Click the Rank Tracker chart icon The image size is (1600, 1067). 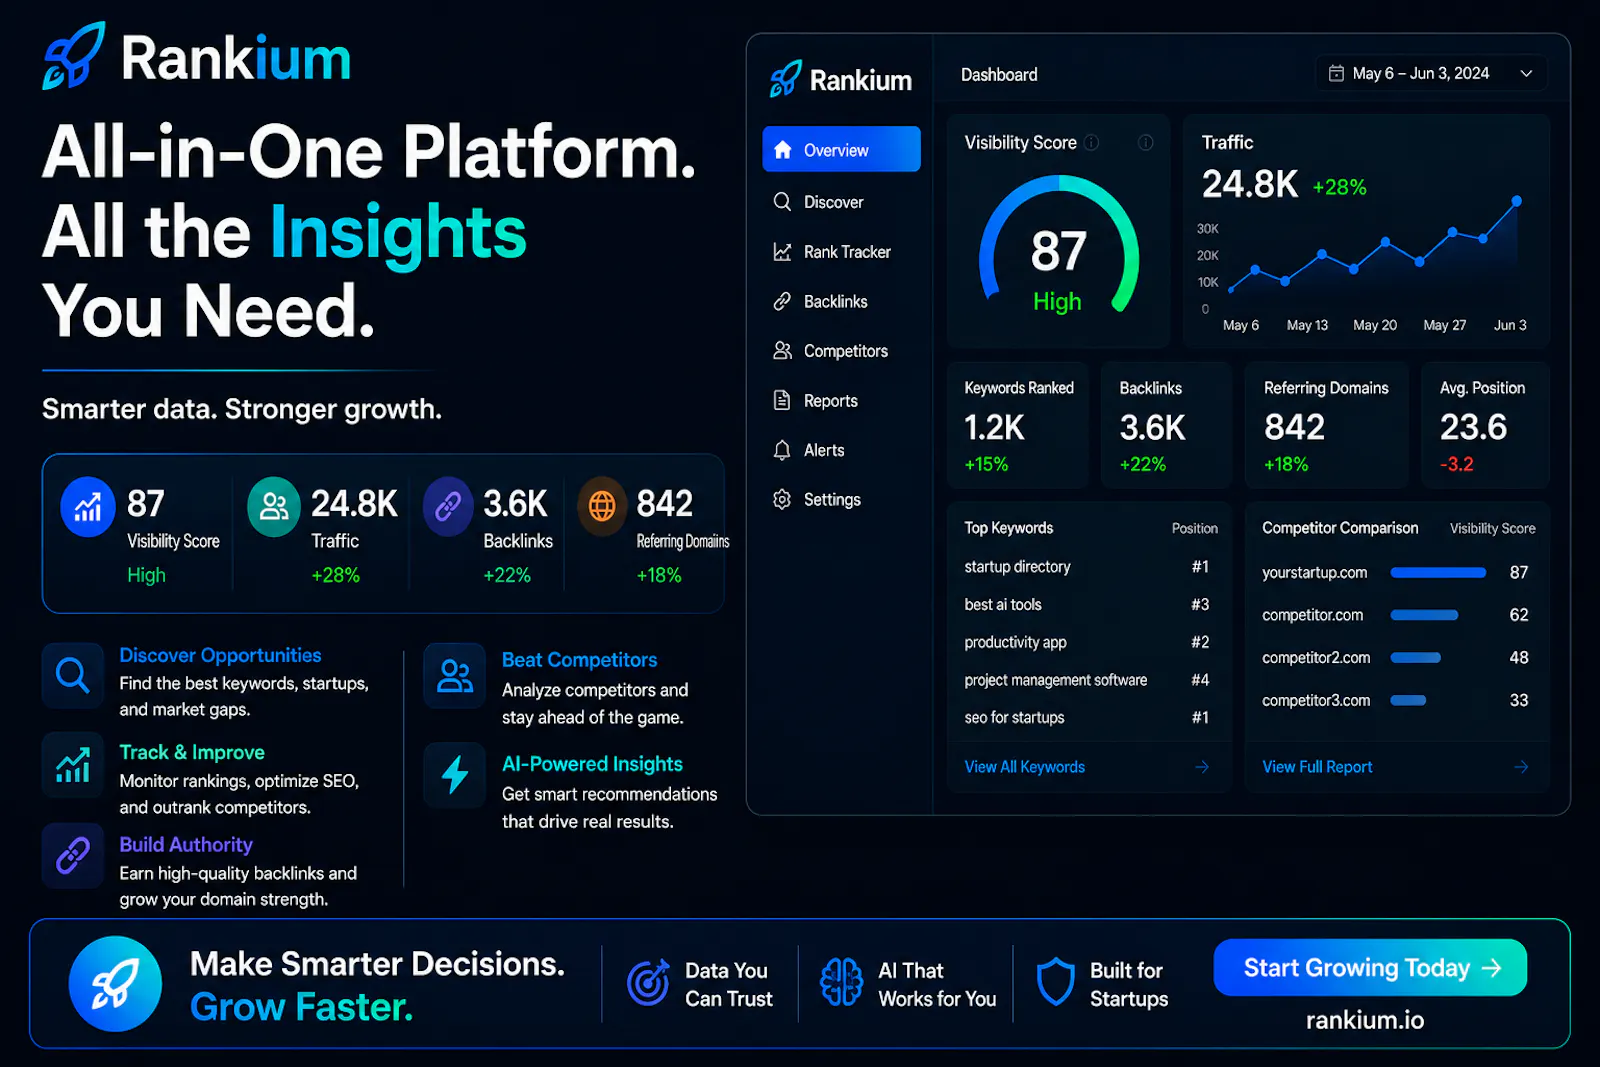pos(782,252)
